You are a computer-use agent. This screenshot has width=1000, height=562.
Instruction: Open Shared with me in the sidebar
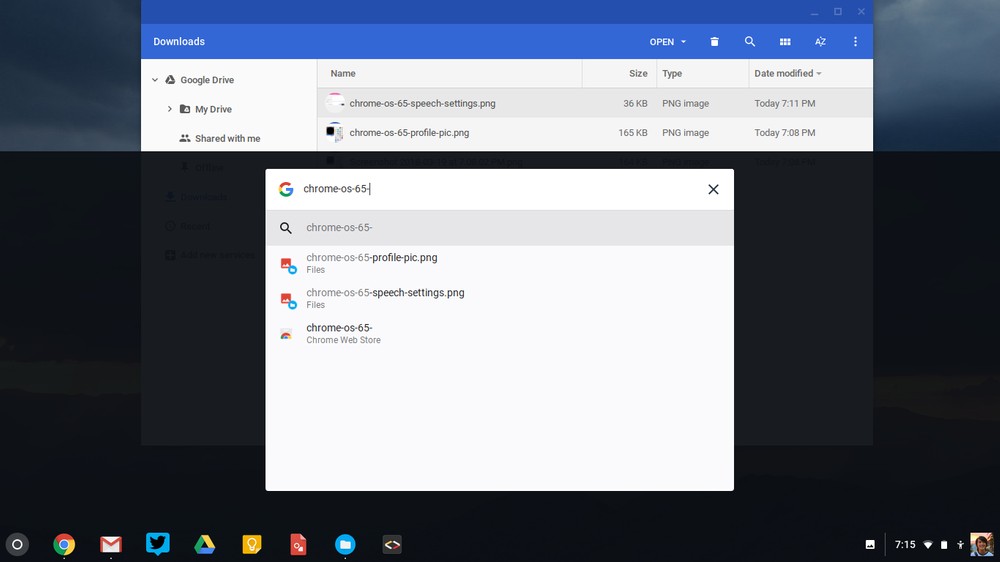pos(228,138)
